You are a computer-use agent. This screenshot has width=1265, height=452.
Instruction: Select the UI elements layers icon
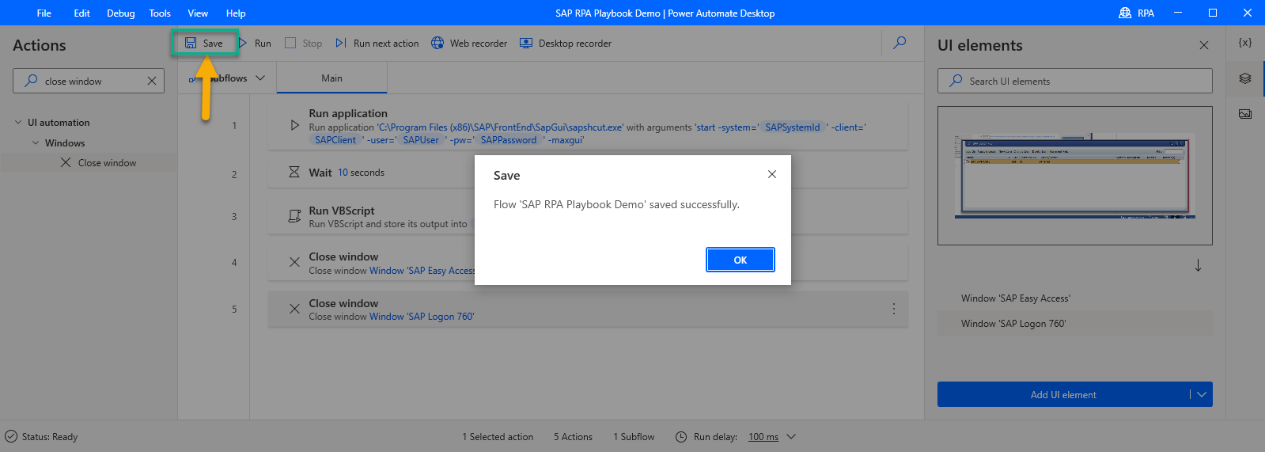click(x=1245, y=78)
